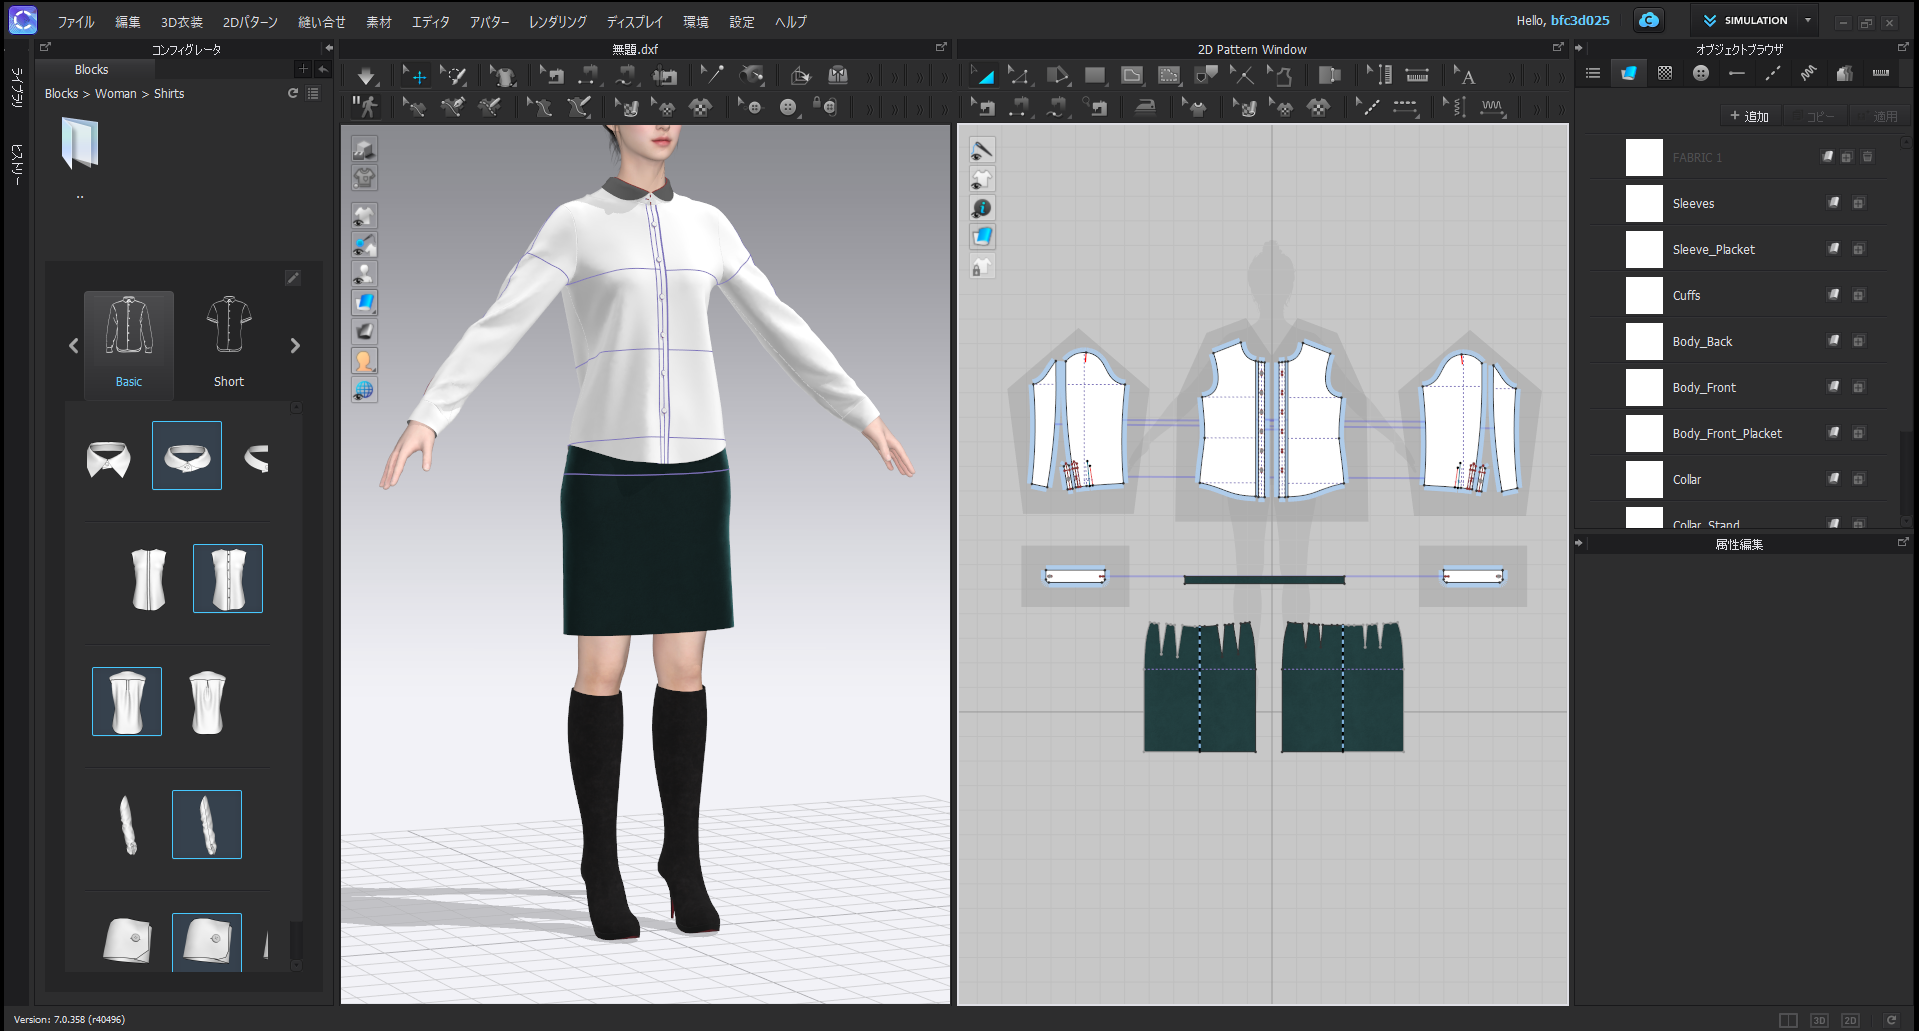The width and height of the screenshot is (1919, 1031).
Task: Open the Button tab in the Object Browser
Action: pyautogui.click(x=1700, y=72)
